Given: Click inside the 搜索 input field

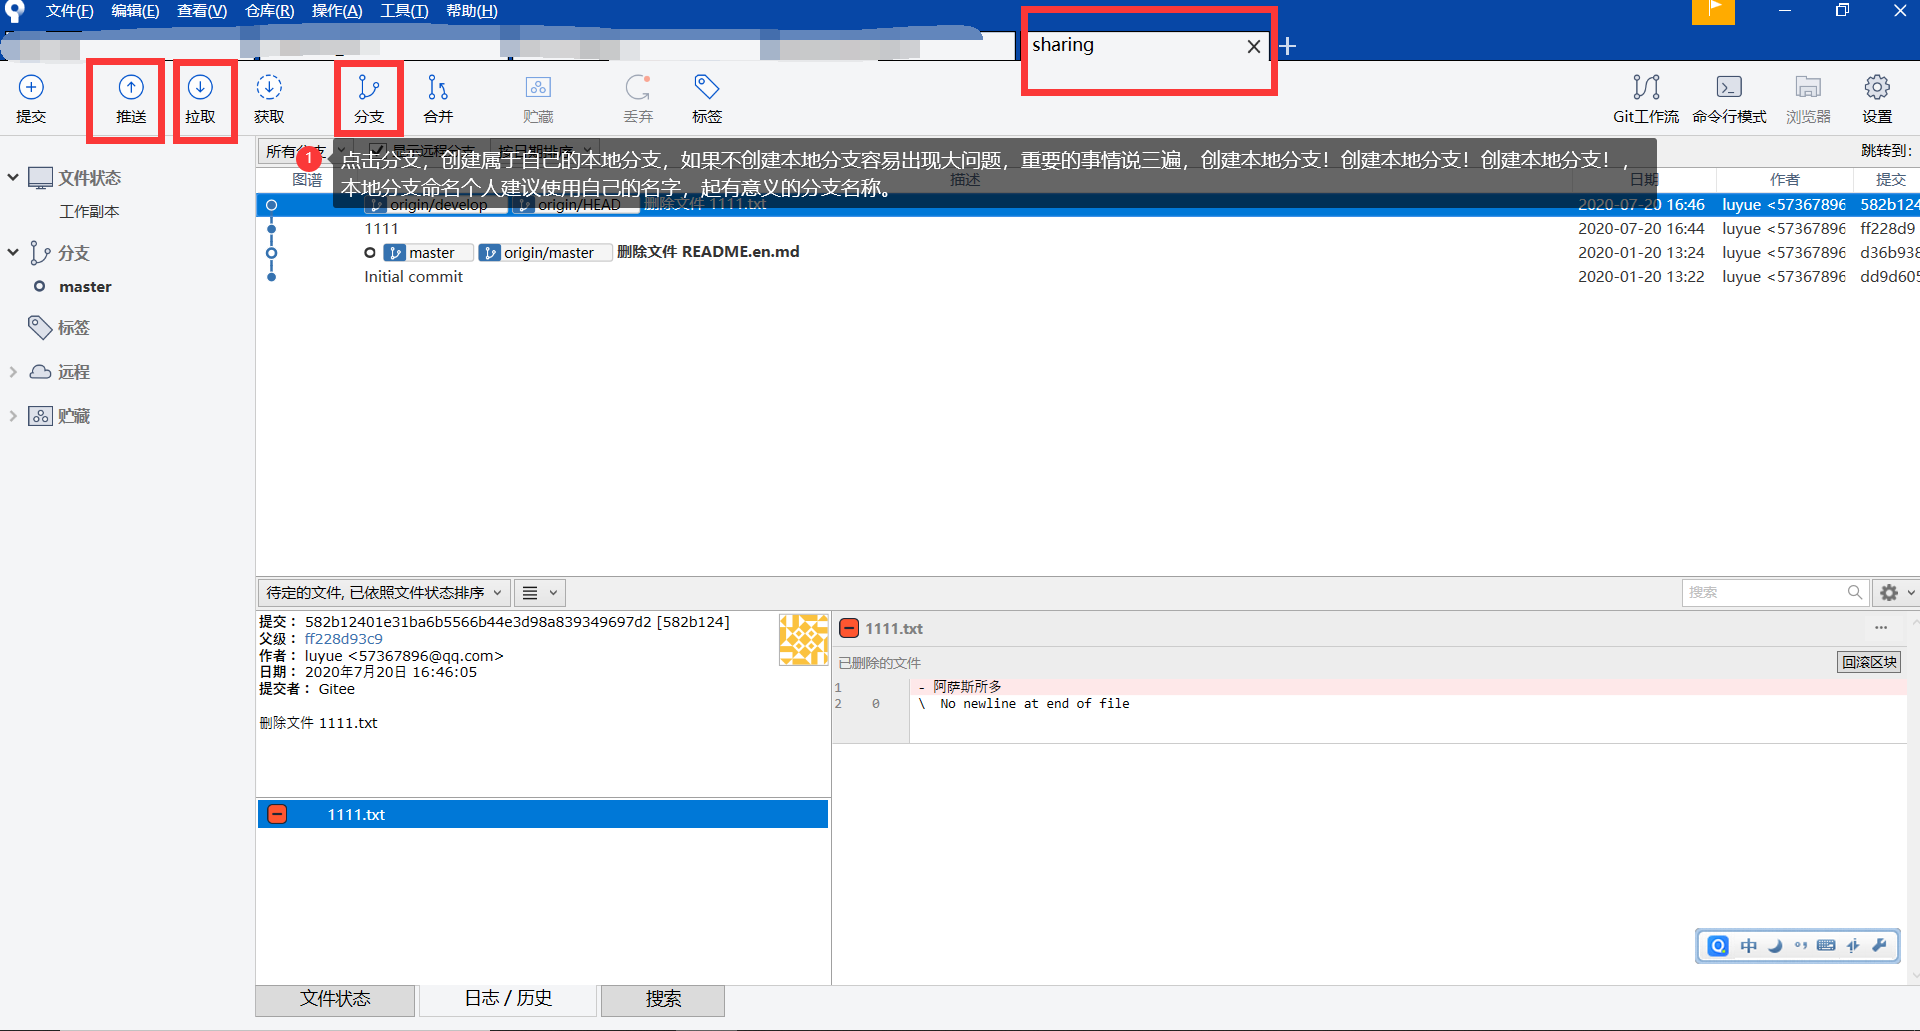Looking at the screenshot, I should click(1764, 592).
